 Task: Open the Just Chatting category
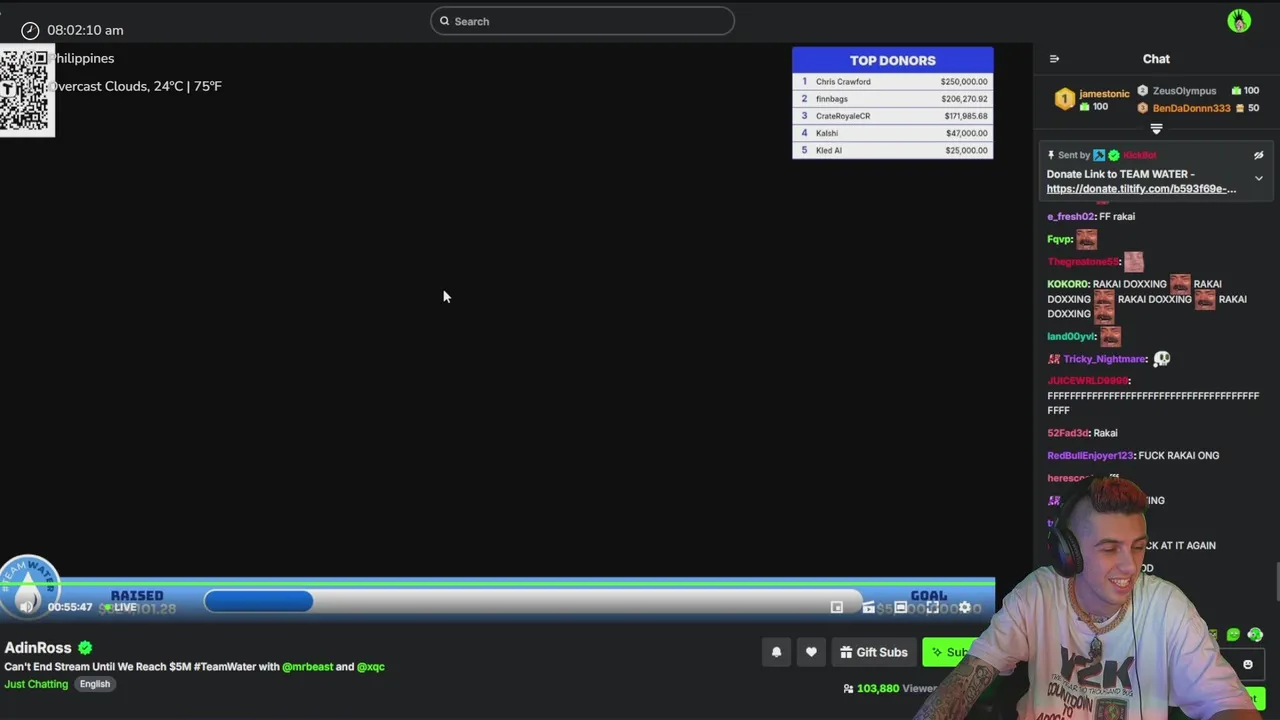point(36,684)
